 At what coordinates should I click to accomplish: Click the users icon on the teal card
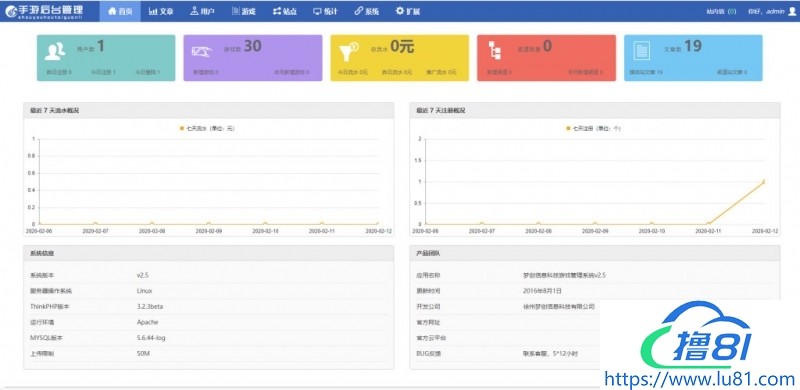(55, 51)
